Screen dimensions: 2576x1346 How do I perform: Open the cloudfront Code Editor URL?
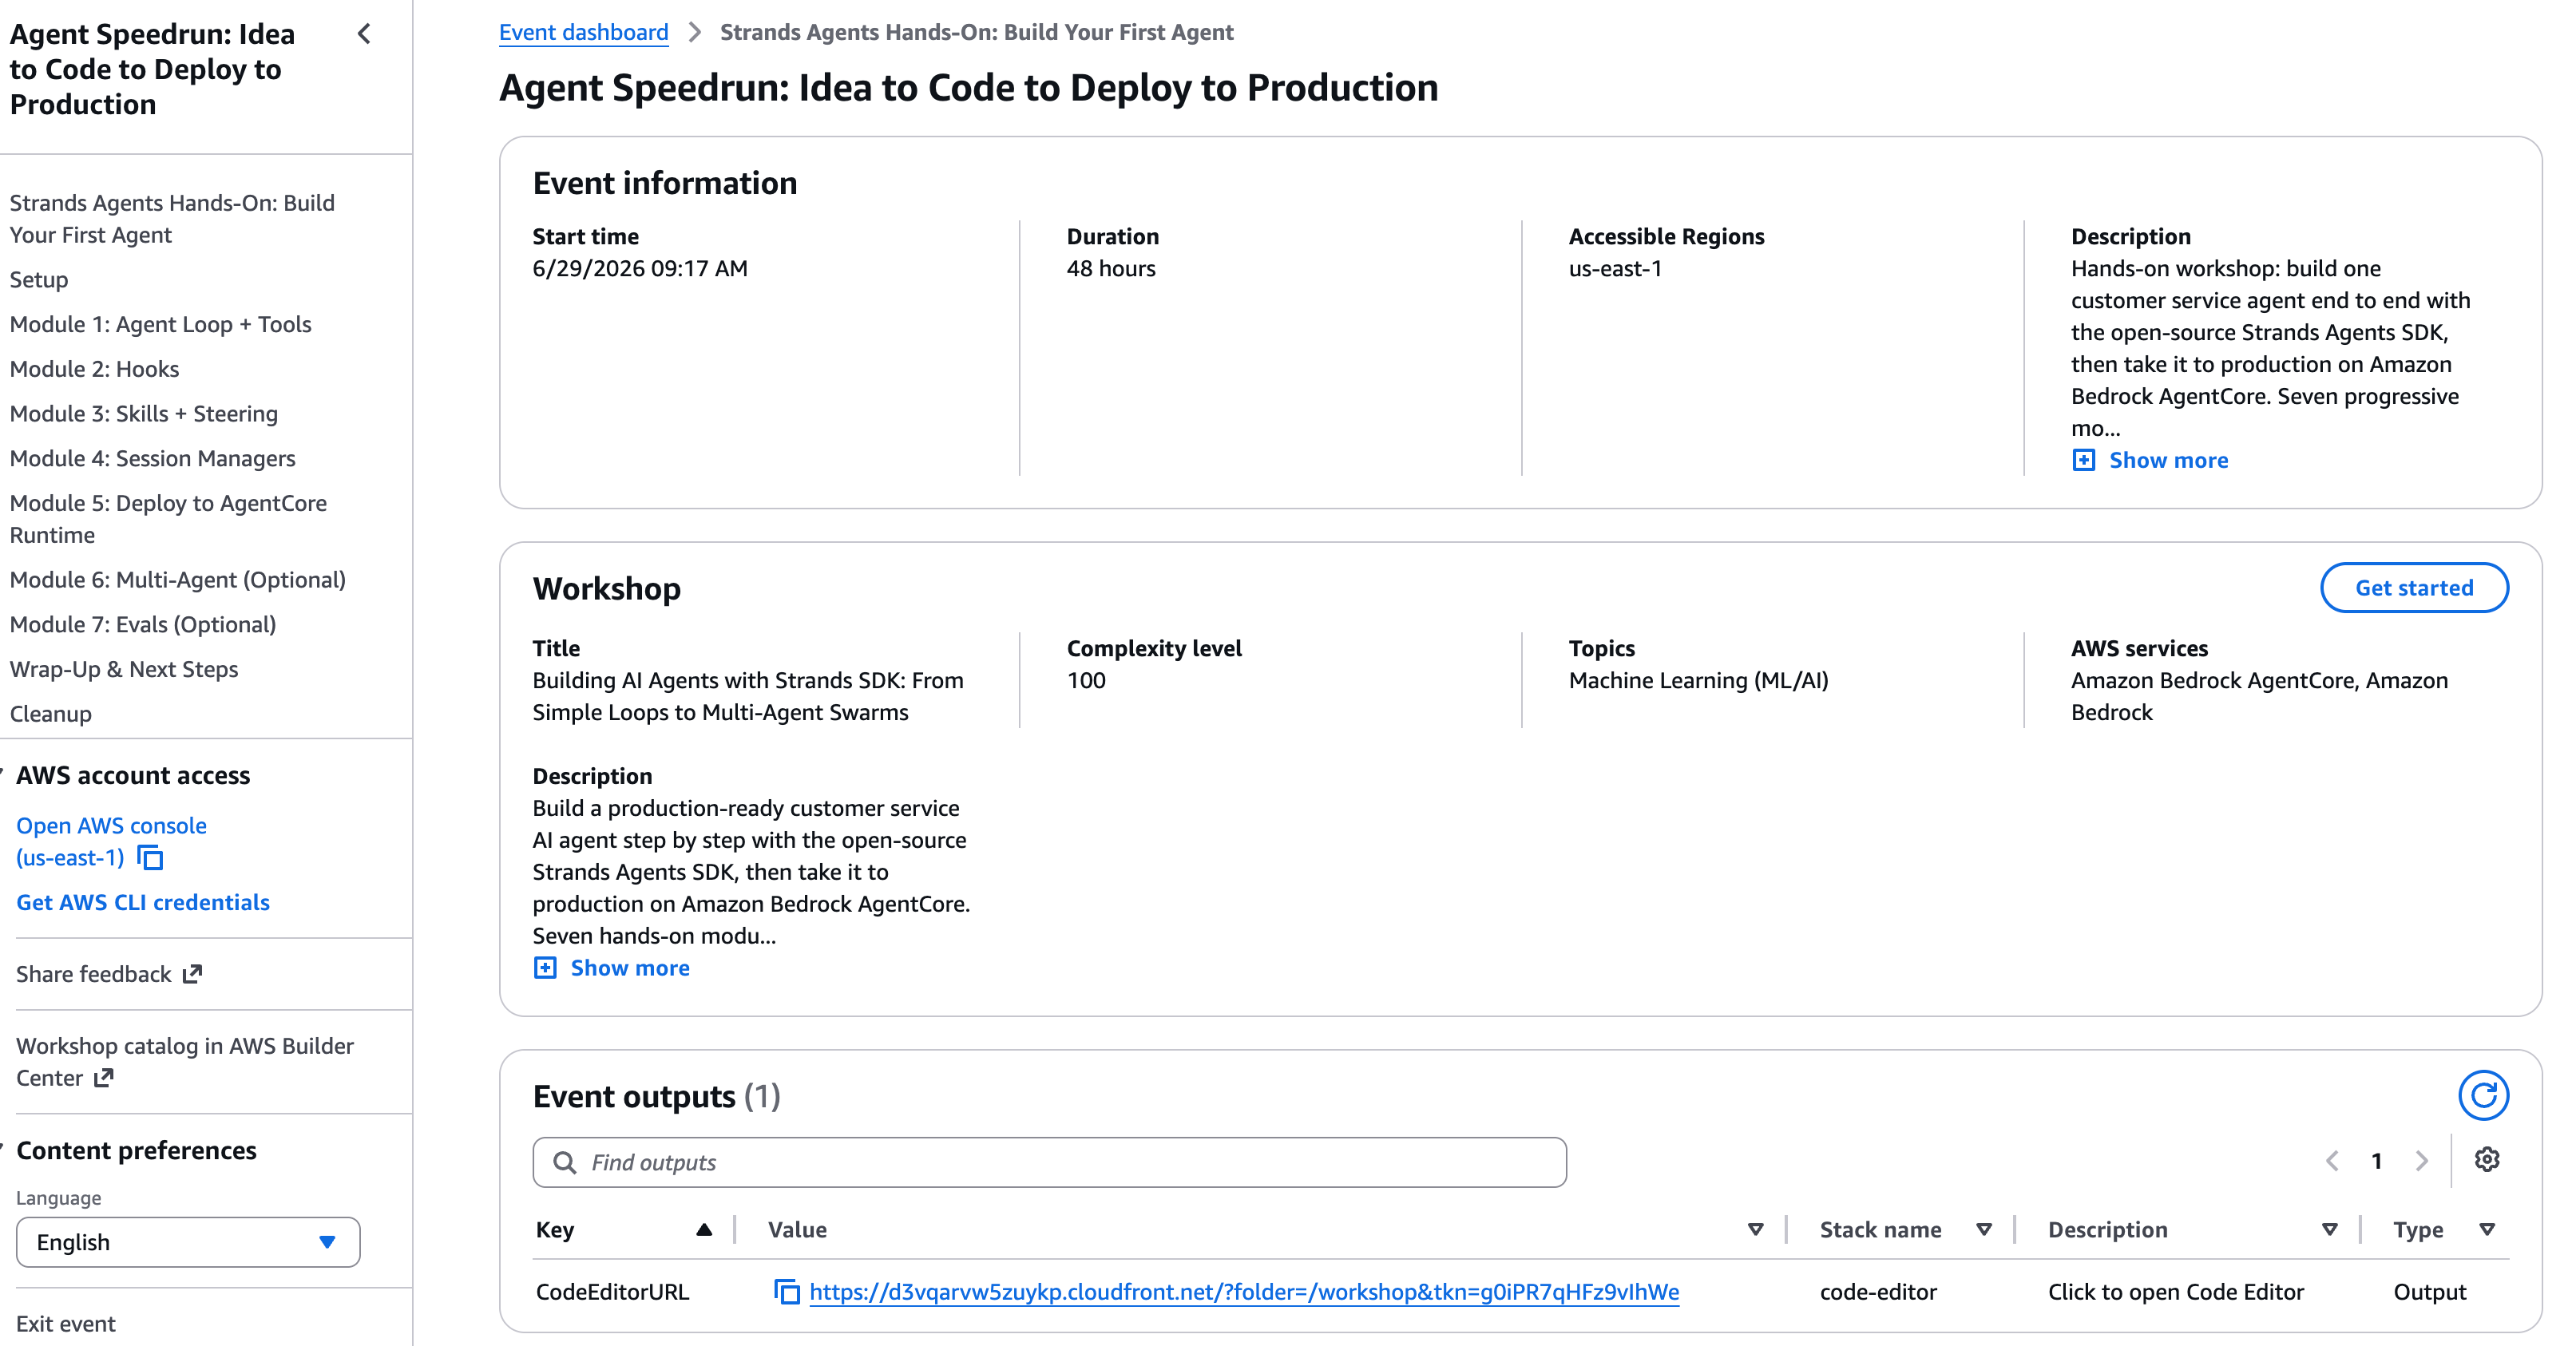click(1244, 1292)
